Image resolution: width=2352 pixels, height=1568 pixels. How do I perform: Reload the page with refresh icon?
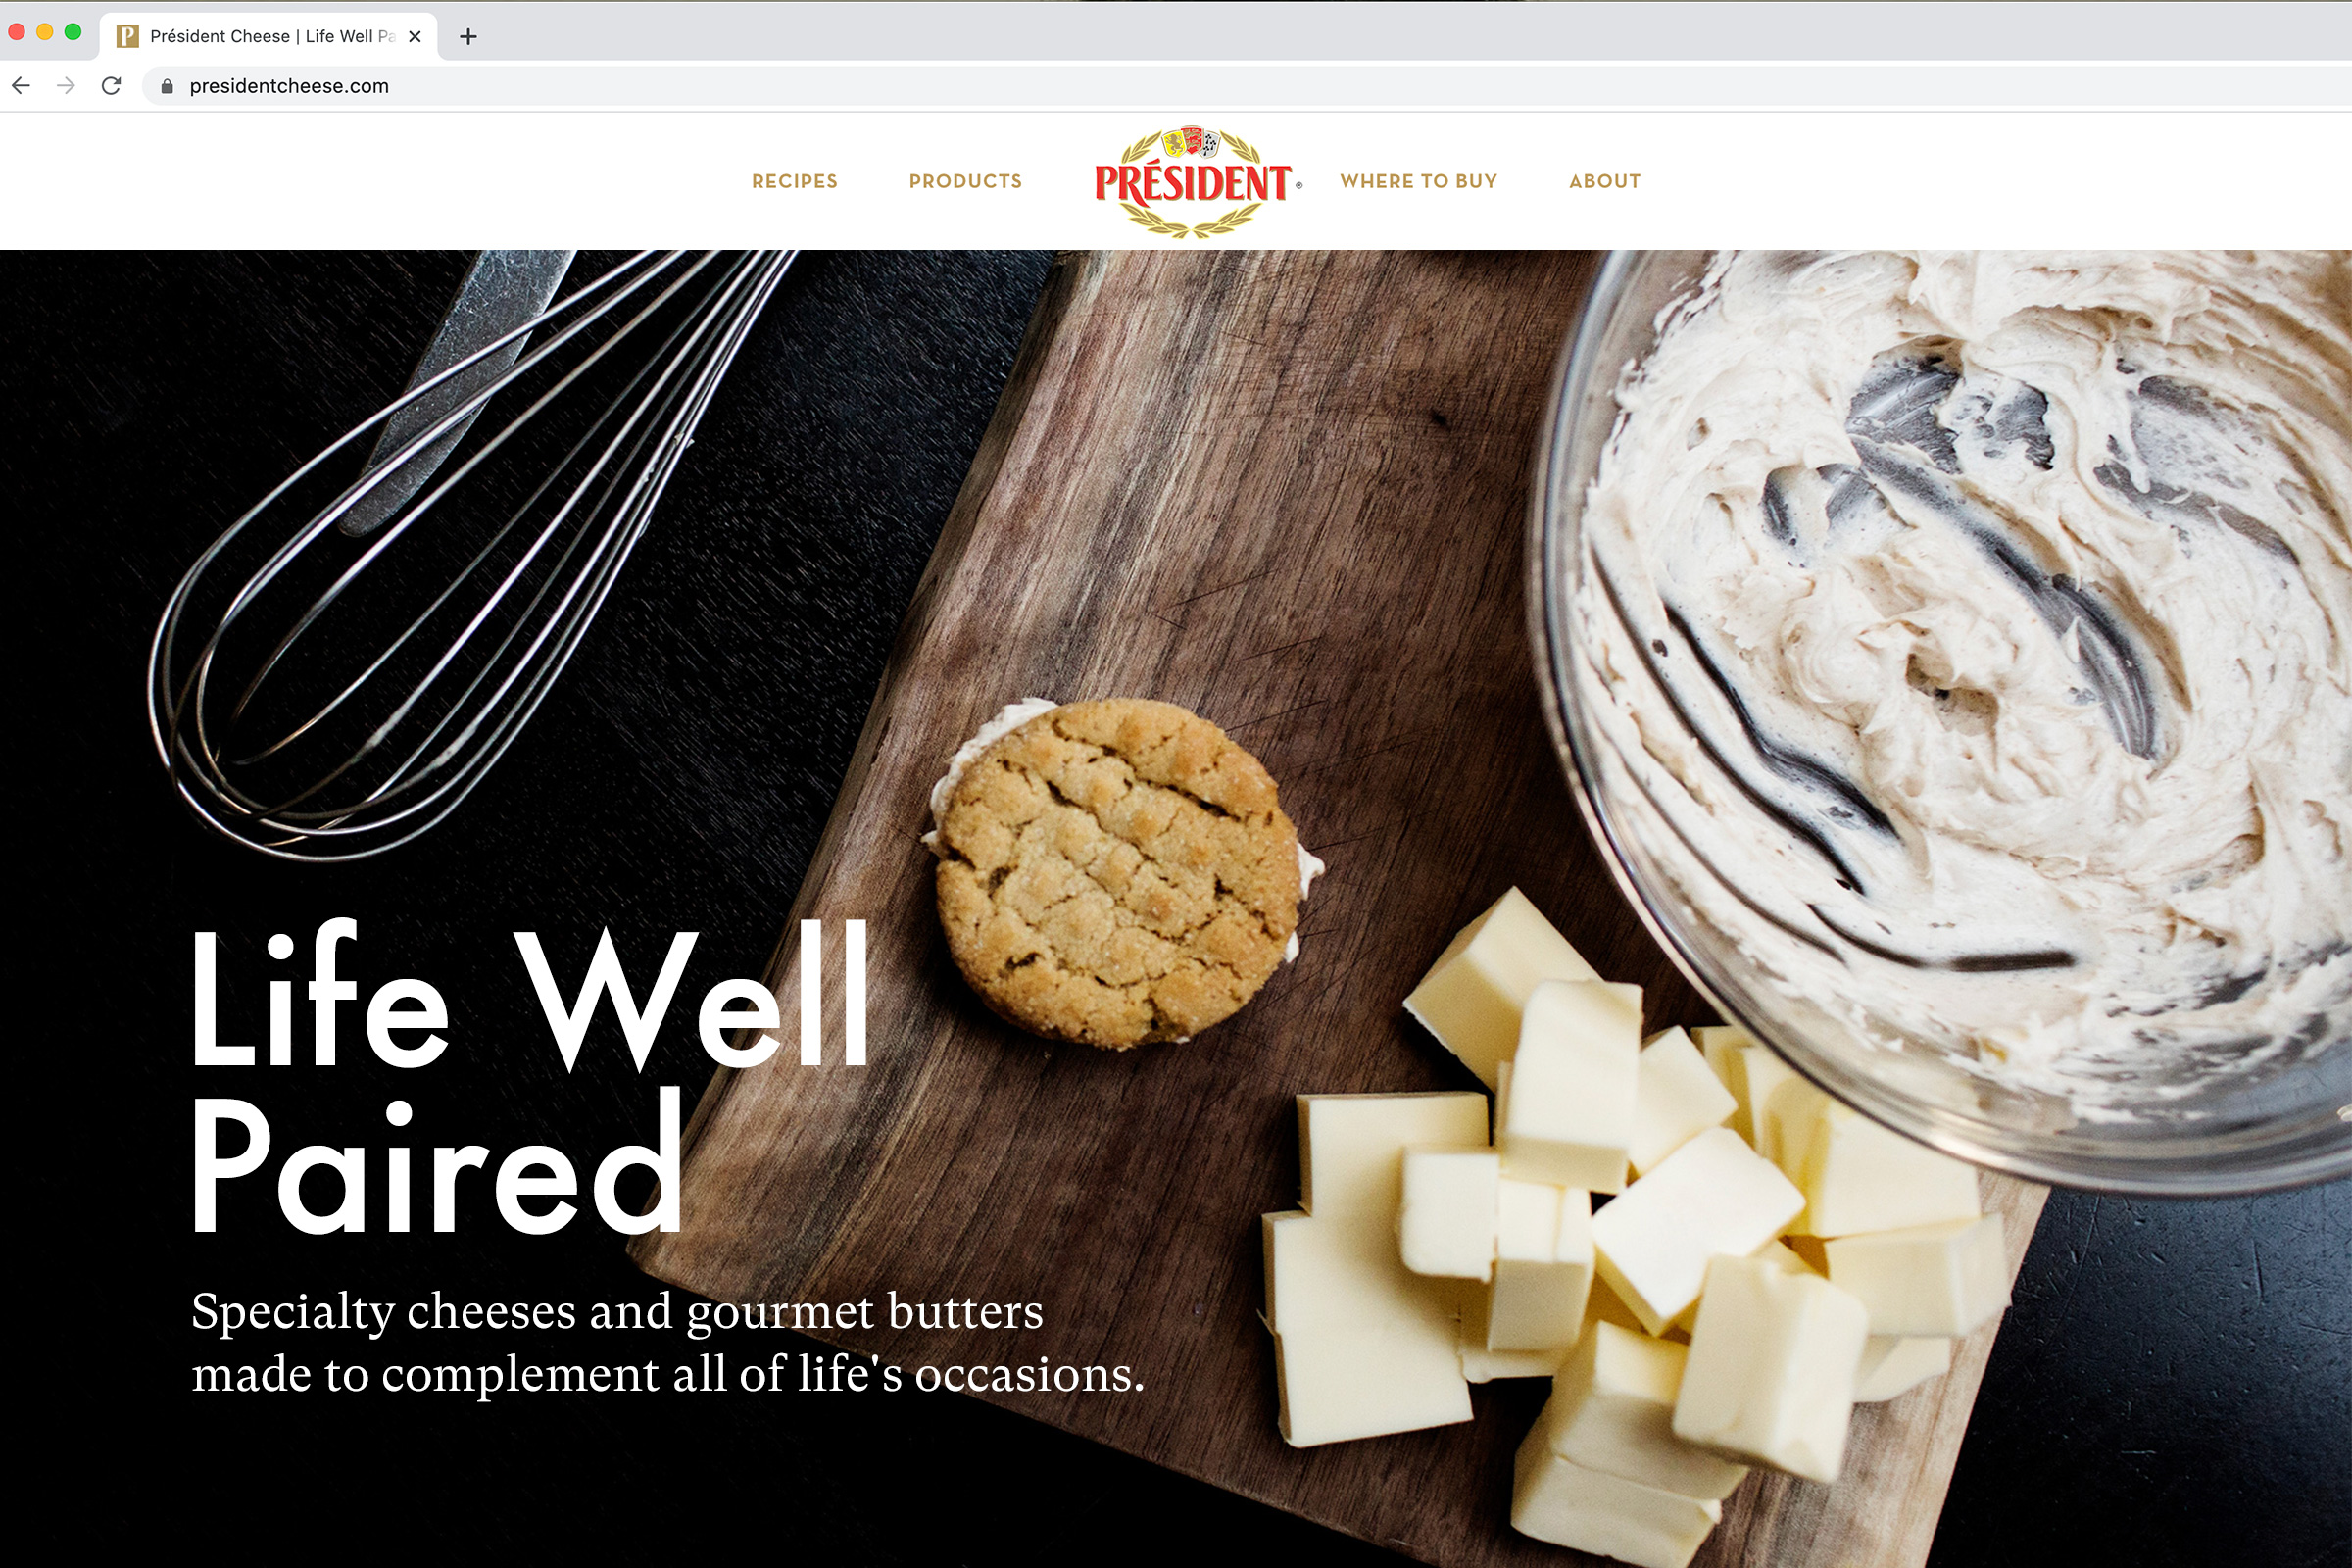coord(111,86)
